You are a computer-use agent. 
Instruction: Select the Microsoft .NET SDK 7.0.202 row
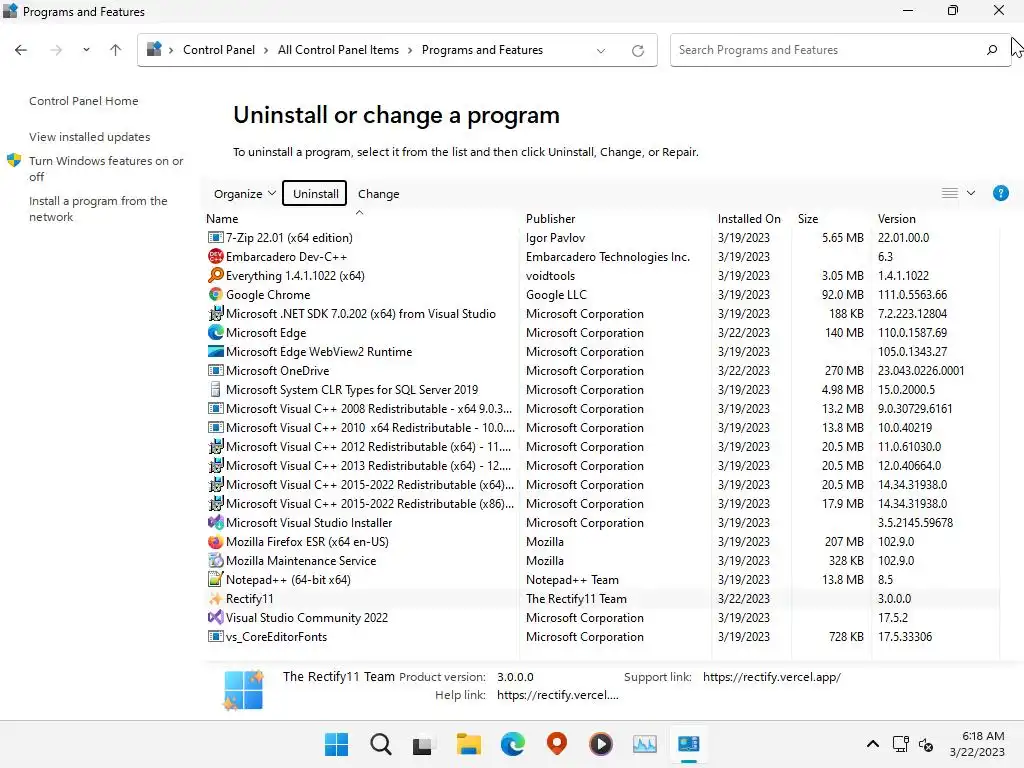point(602,313)
